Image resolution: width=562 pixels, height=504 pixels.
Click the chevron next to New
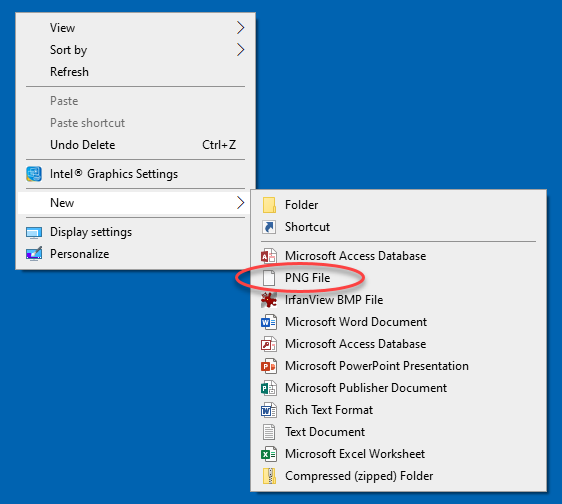[x=240, y=203]
